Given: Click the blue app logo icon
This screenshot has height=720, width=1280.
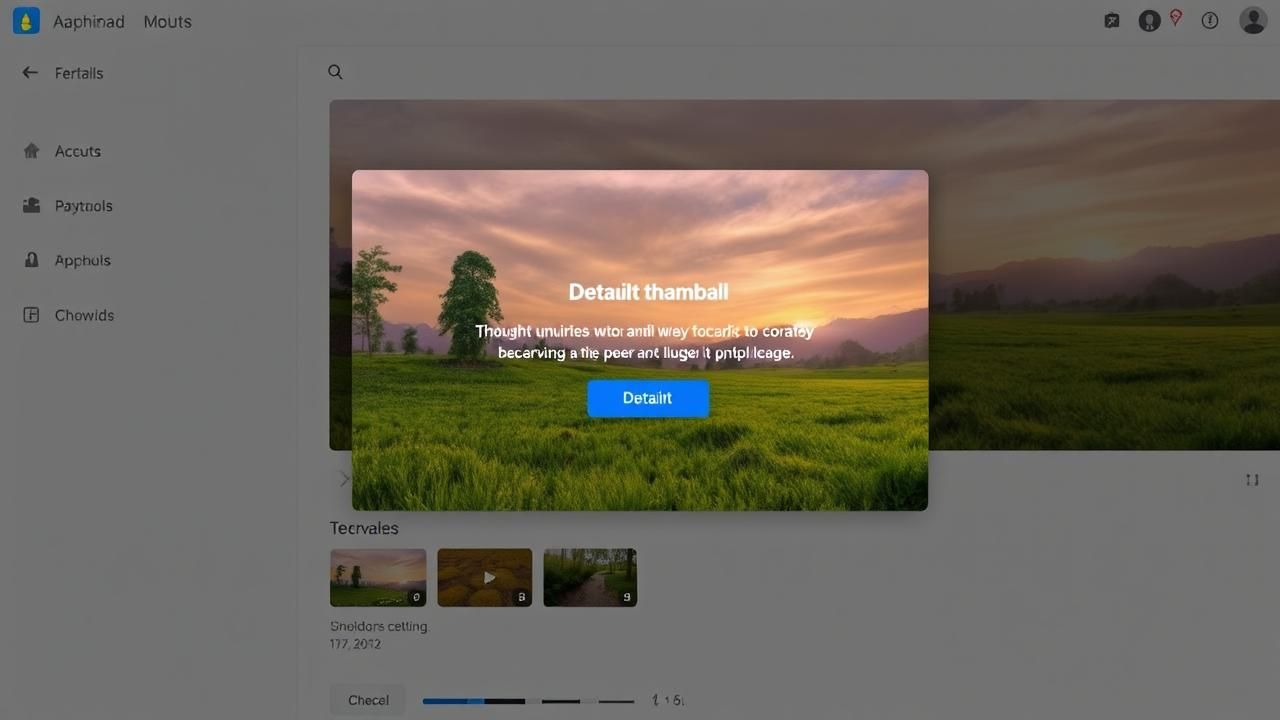Looking at the screenshot, I should tap(26, 21).
